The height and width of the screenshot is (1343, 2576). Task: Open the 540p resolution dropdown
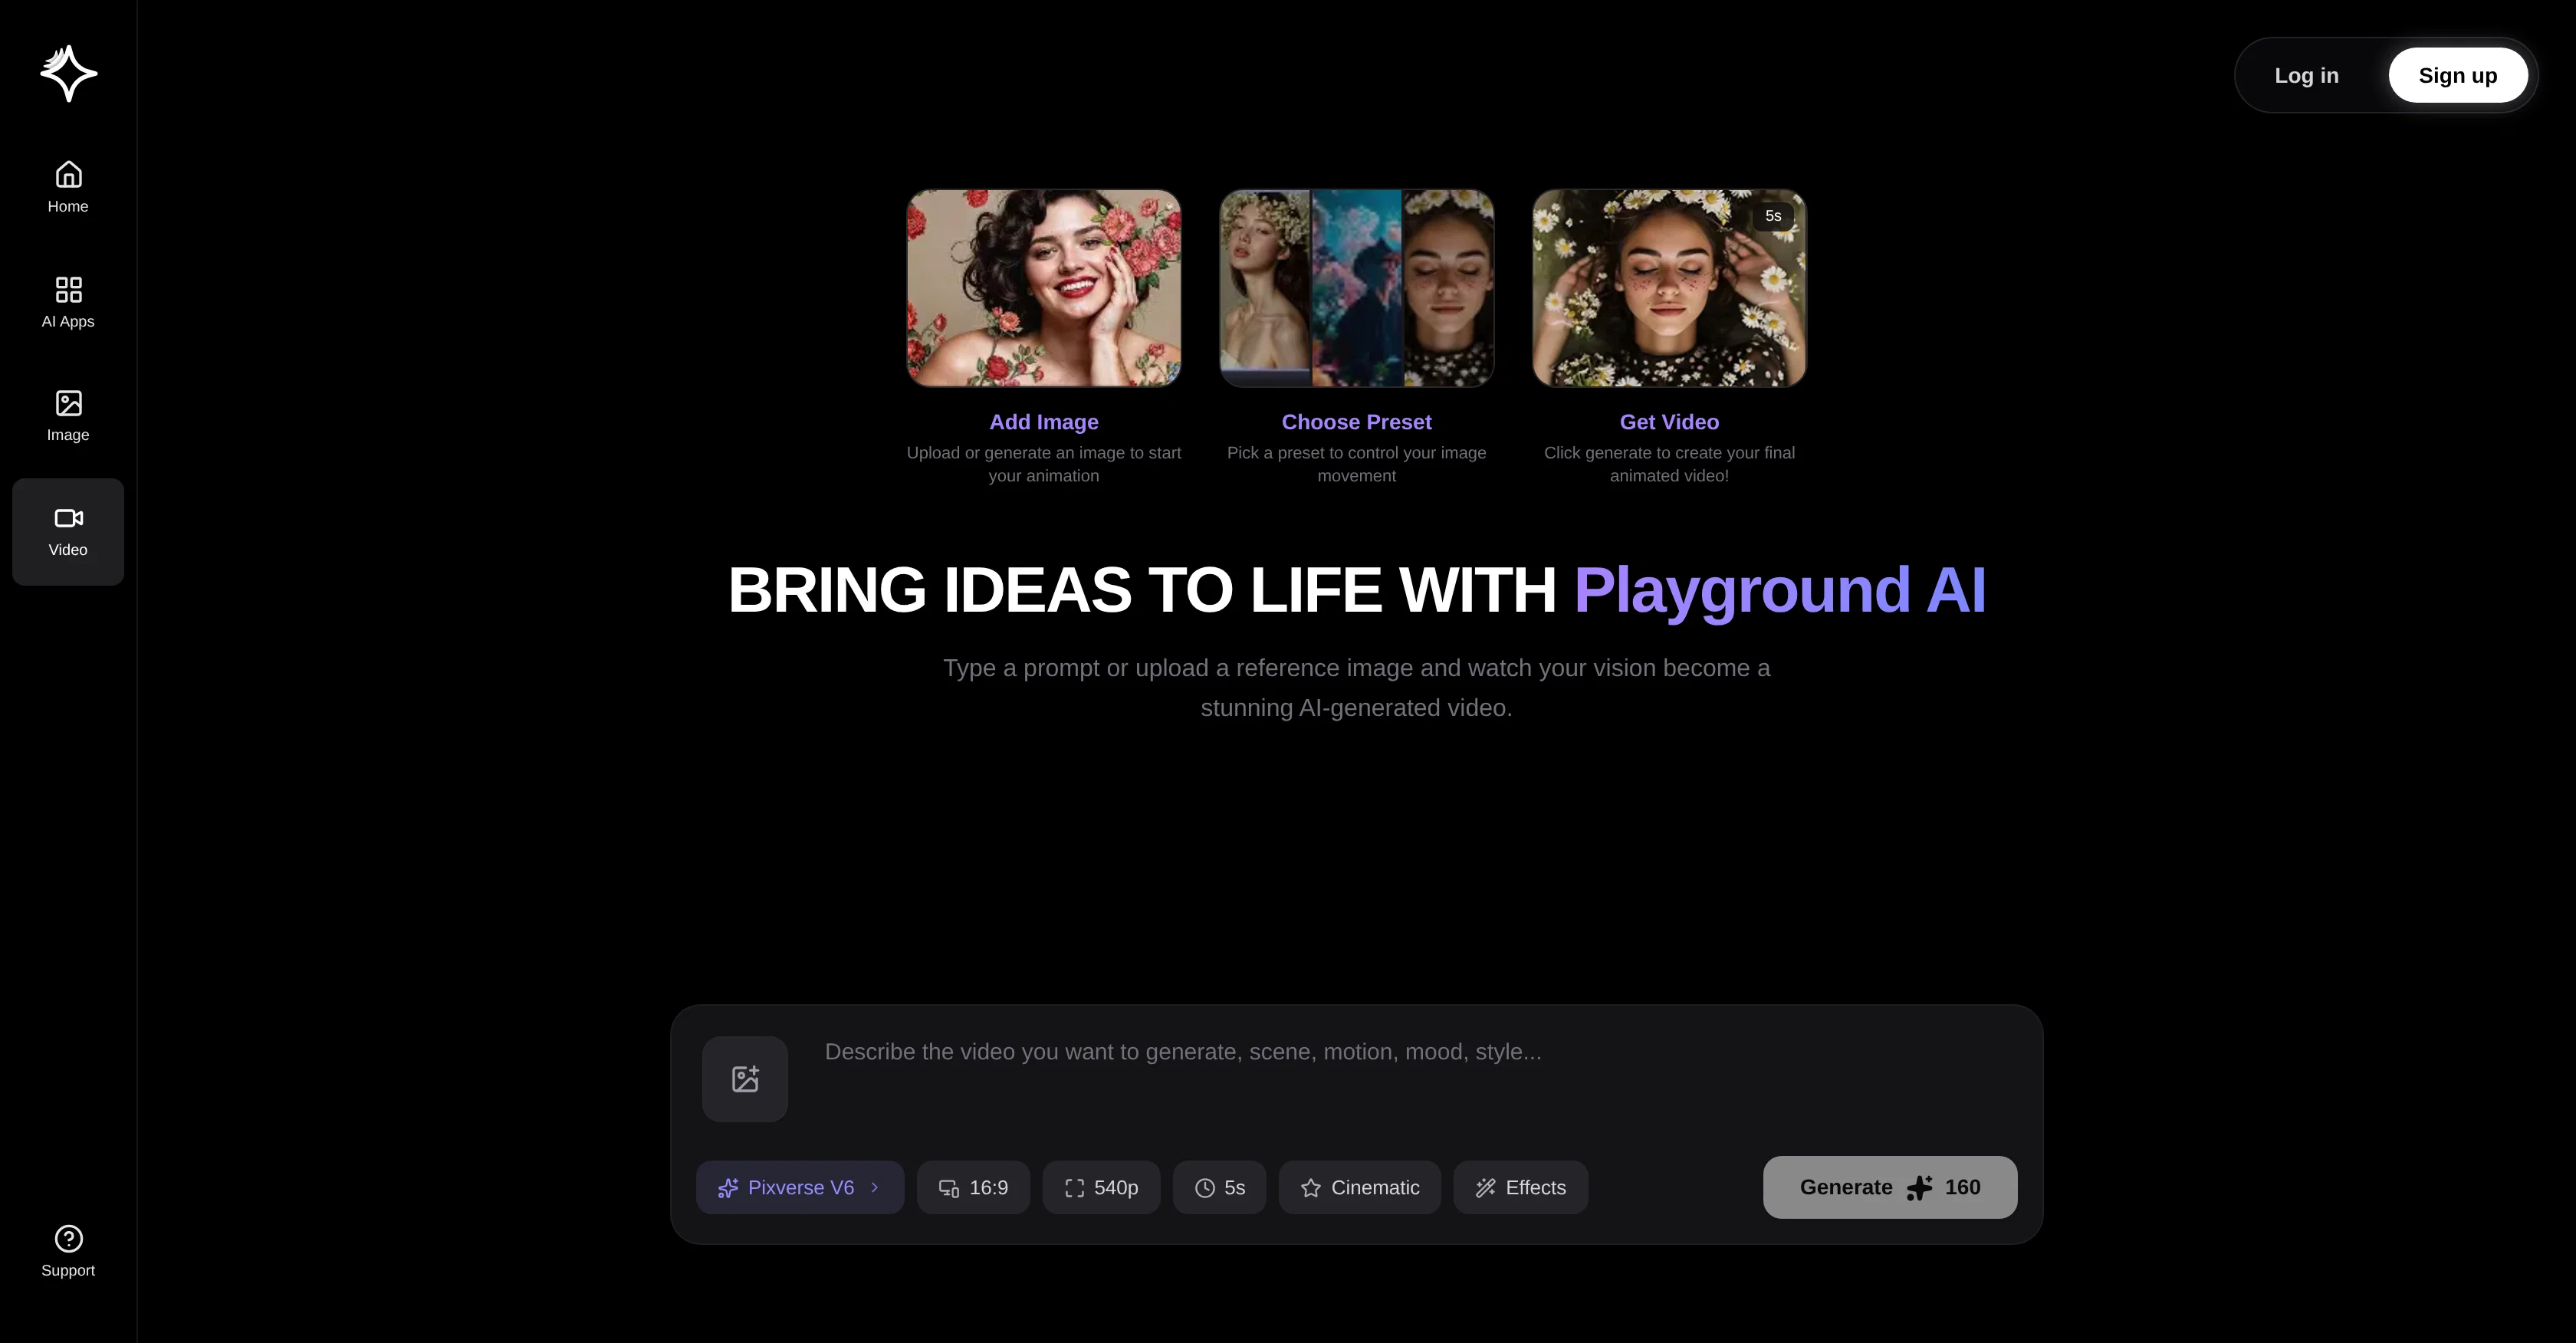point(1101,1187)
